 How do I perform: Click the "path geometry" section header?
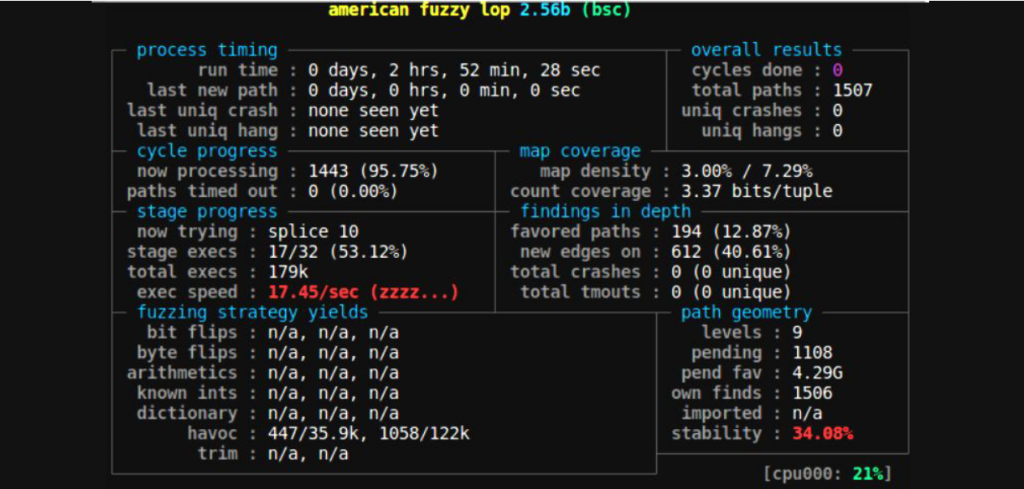(x=746, y=312)
